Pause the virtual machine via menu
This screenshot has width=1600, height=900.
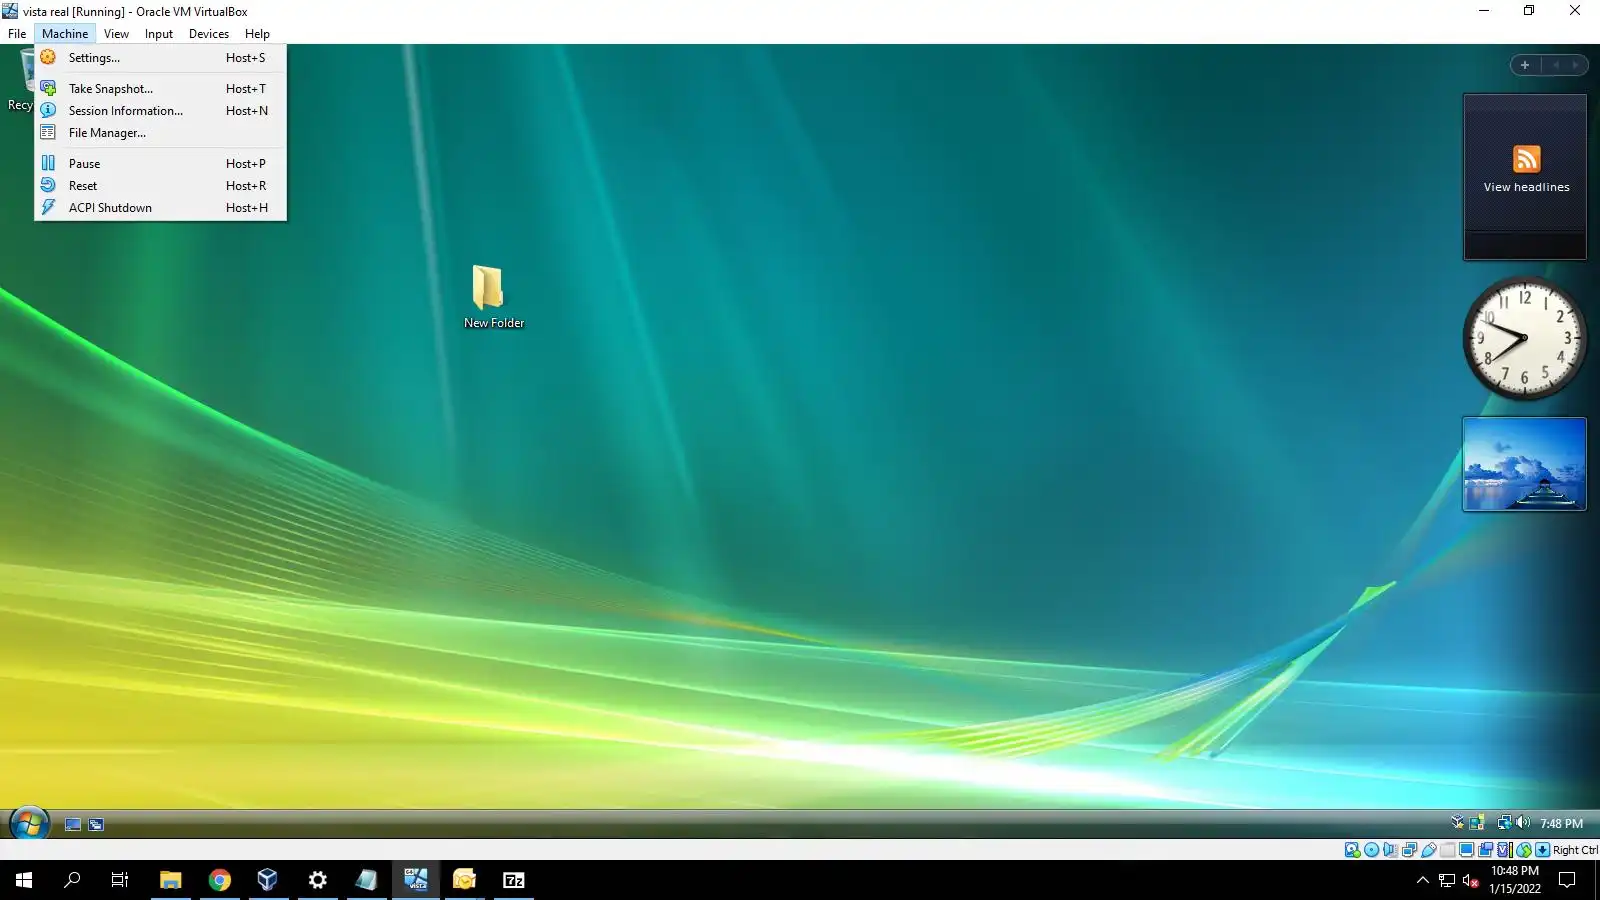click(160, 164)
